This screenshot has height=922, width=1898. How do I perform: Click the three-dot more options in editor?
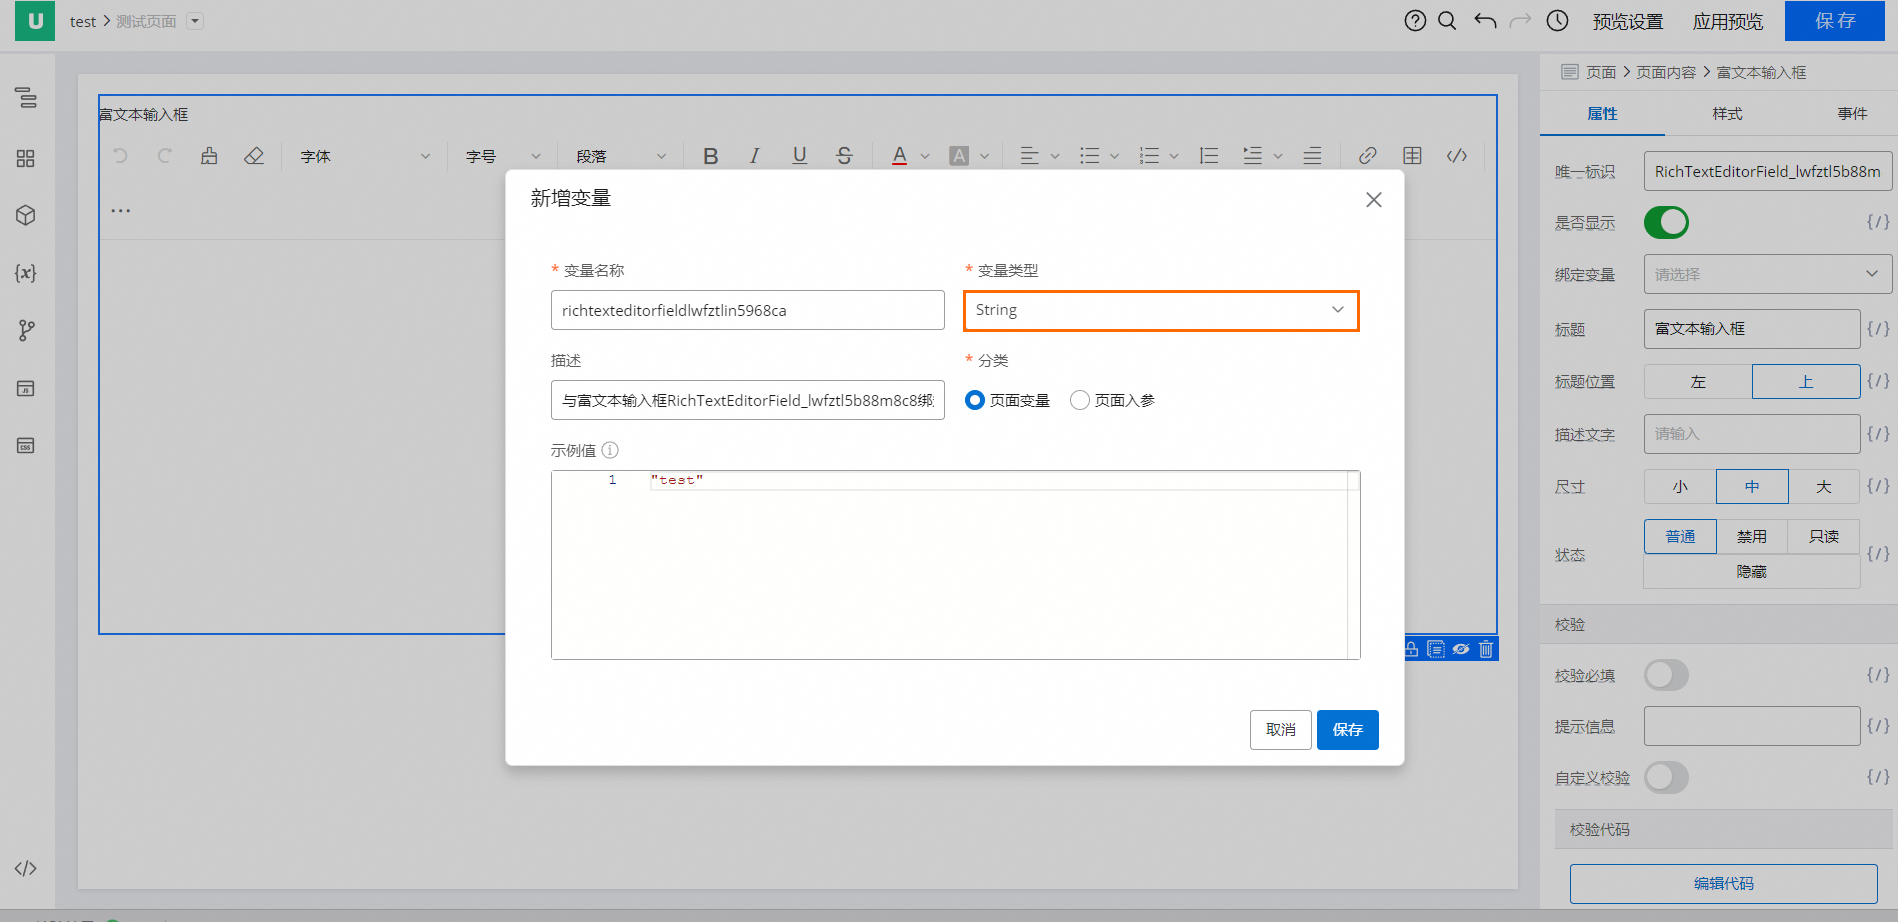click(x=121, y=211)
